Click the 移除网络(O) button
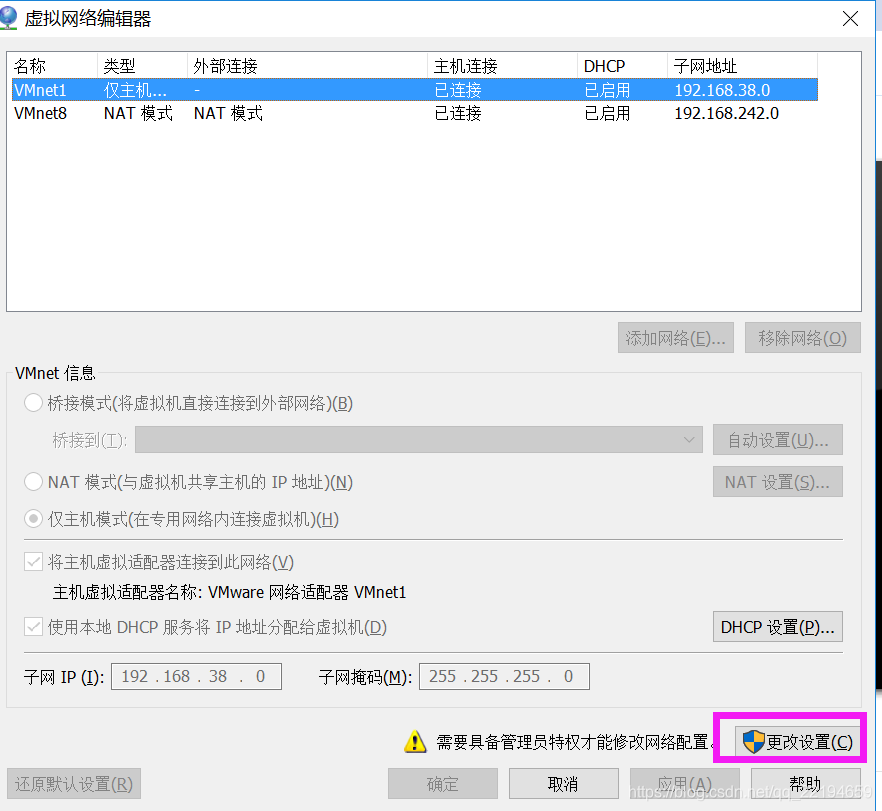882x811 pixels. coord(803,337)
